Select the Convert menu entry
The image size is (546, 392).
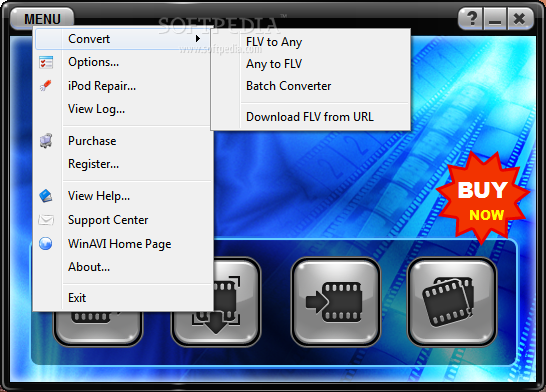[x=123, y=39]
